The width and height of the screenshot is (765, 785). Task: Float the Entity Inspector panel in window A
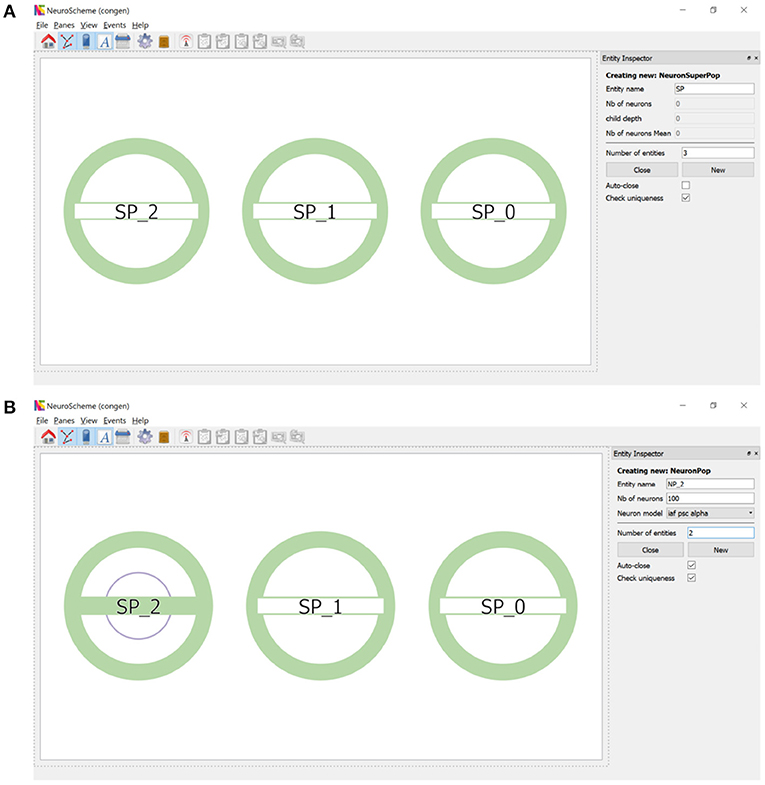749,59
